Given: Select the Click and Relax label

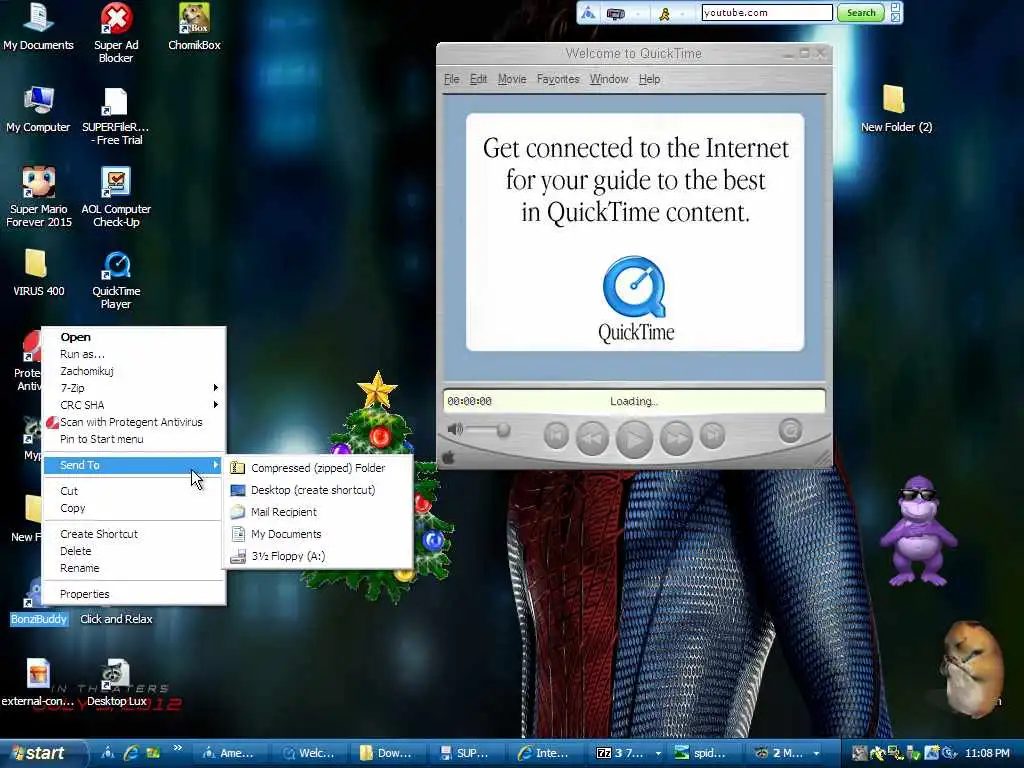Looking at the screenshot, I should [116, 619].
